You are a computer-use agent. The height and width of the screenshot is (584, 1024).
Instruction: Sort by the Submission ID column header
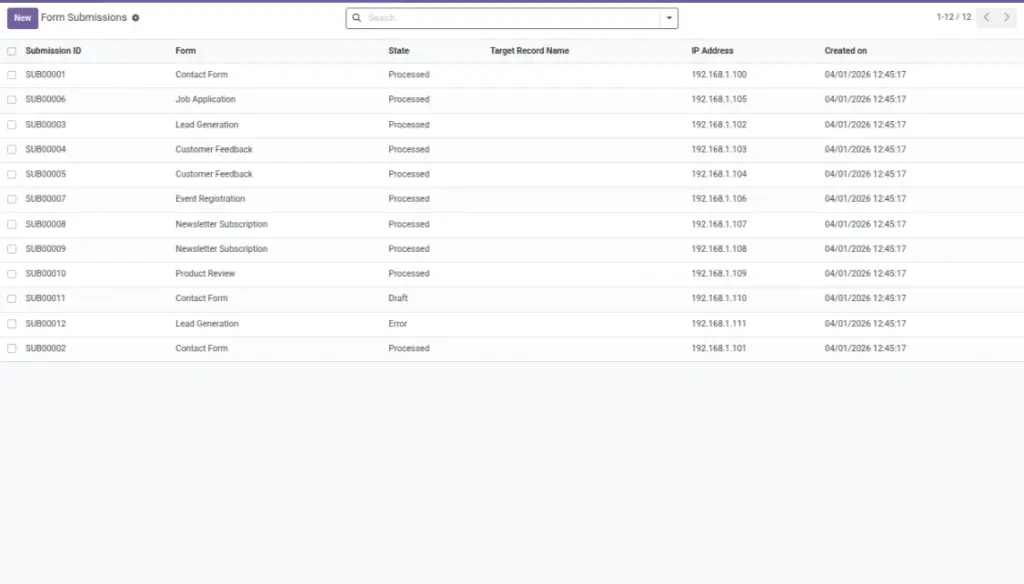point(54,51)
